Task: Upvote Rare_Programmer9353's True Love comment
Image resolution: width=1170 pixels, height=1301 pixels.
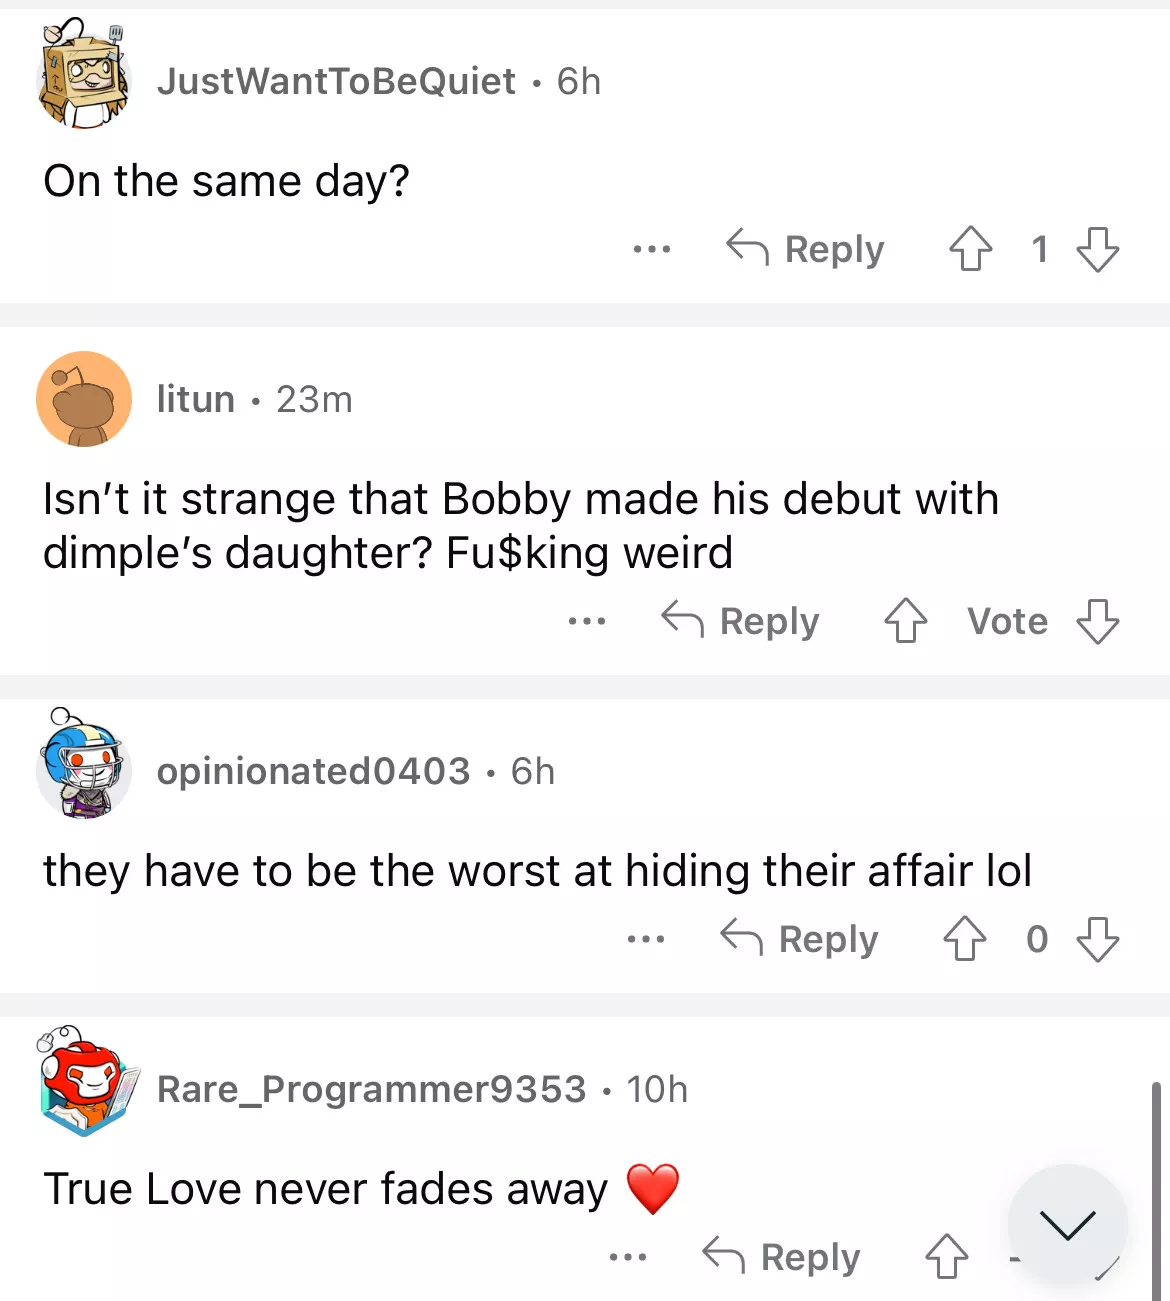Action: 946,1257
